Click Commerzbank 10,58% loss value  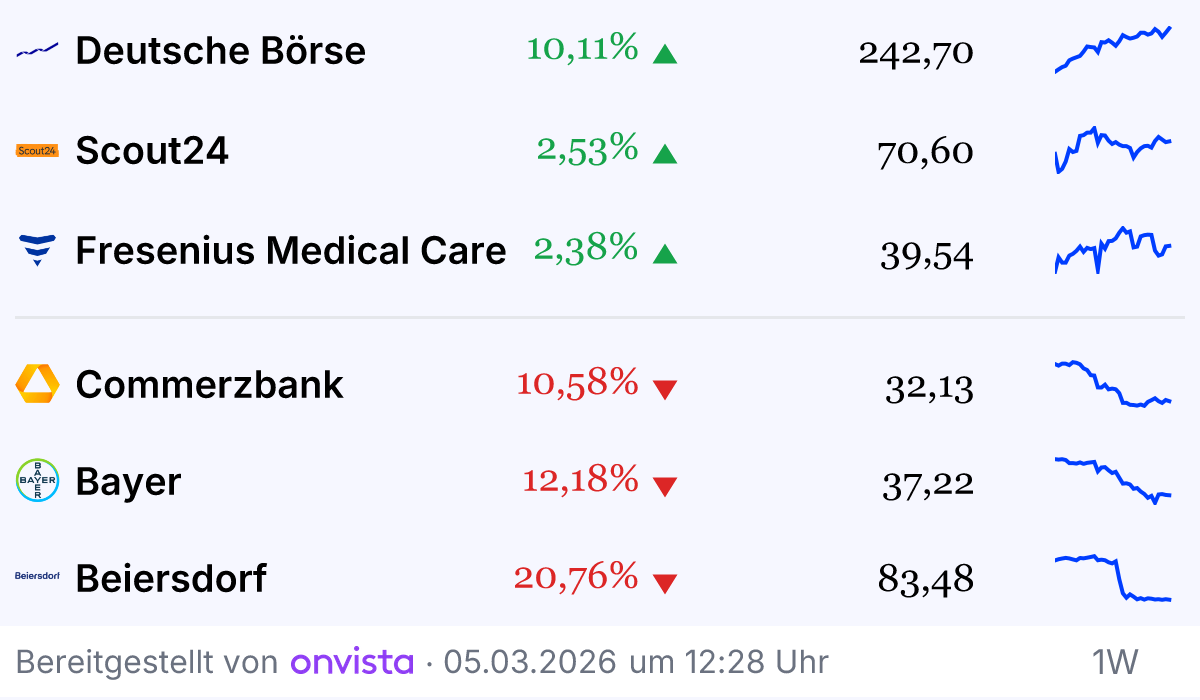[577, 382]
